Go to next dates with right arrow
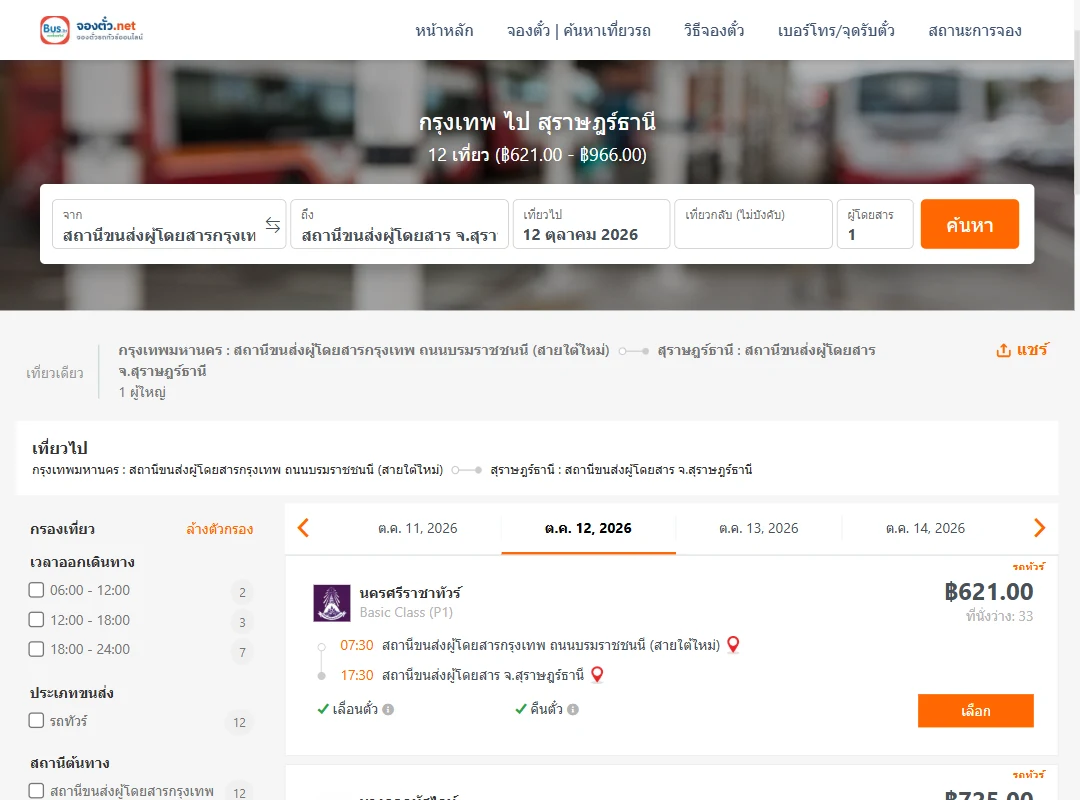The image size is (1080, 800). point(1039,528)
